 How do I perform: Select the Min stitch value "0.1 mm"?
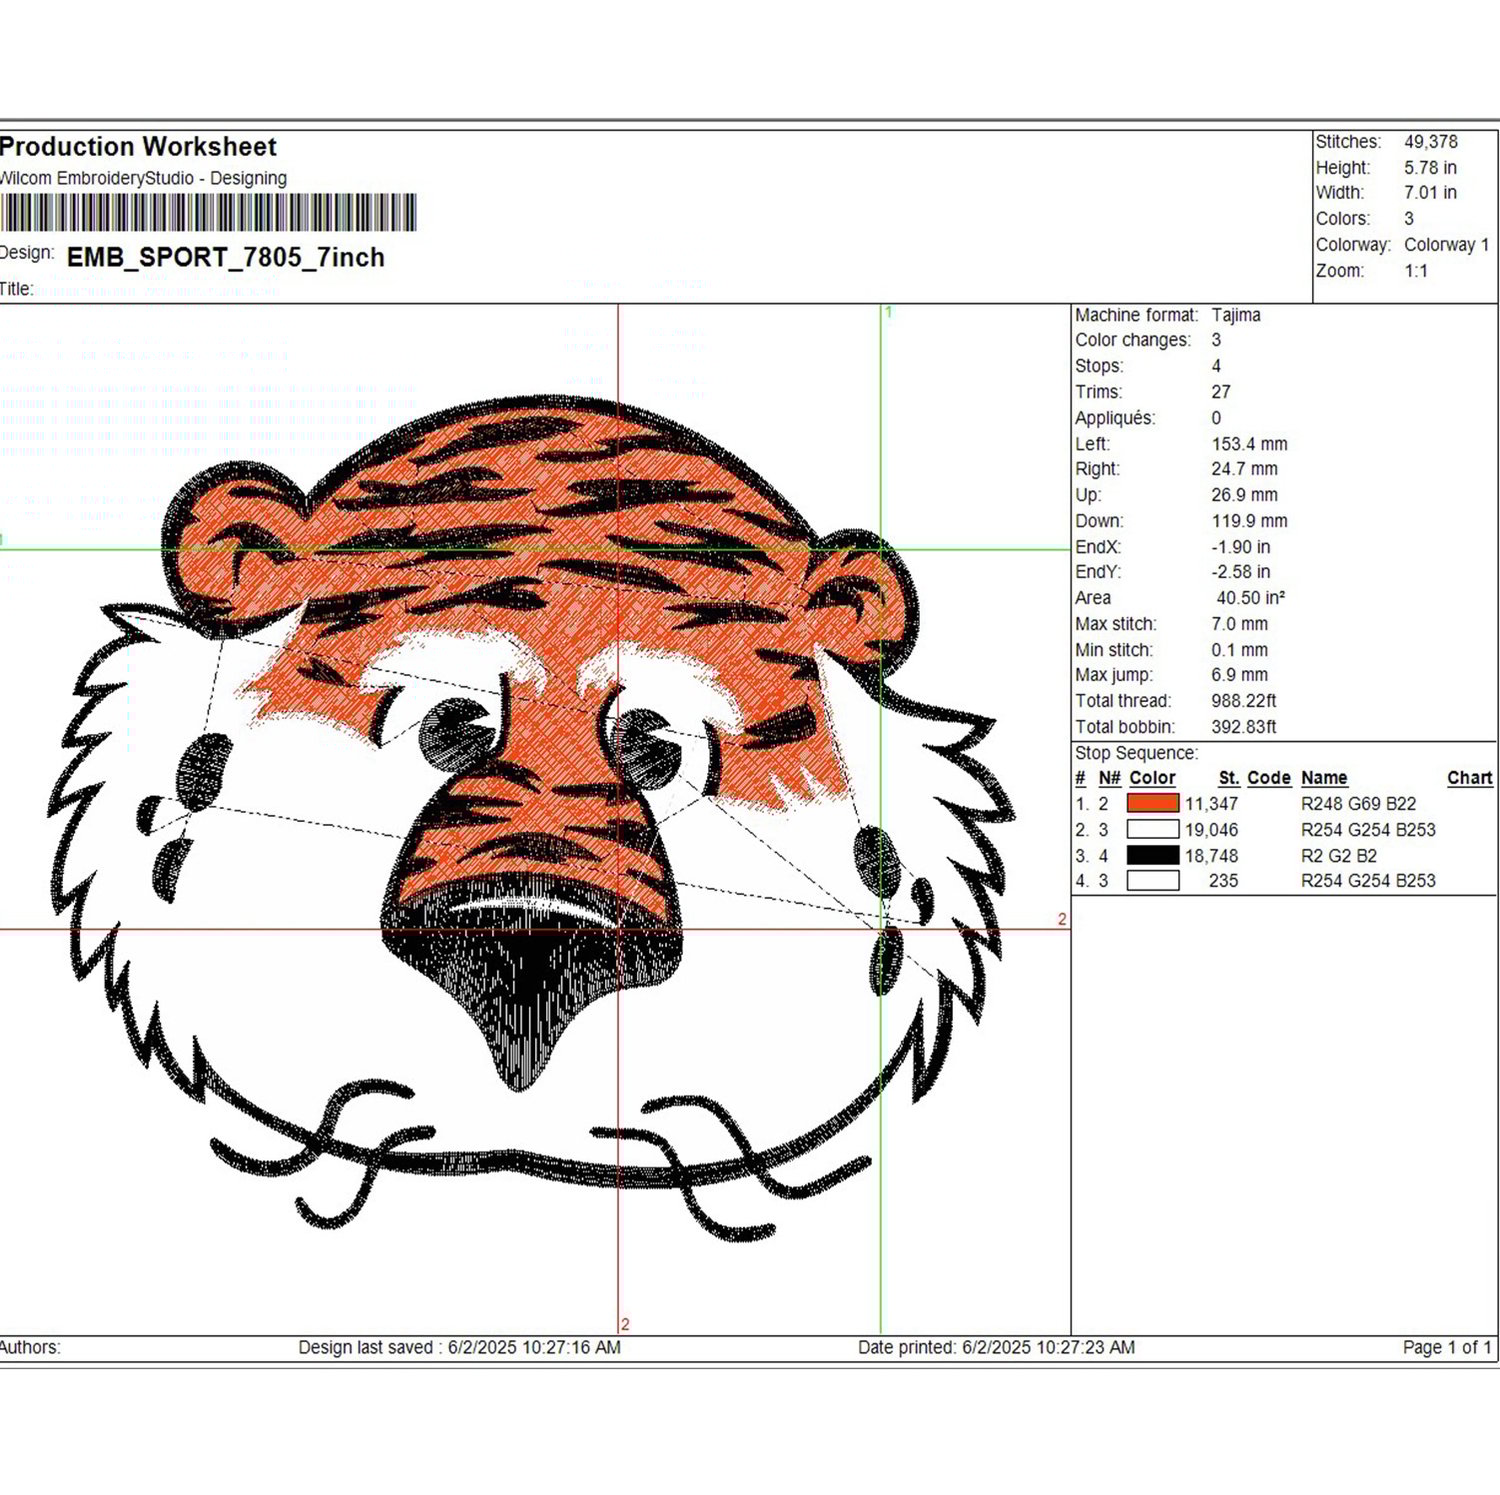[x=1239, y=650]
